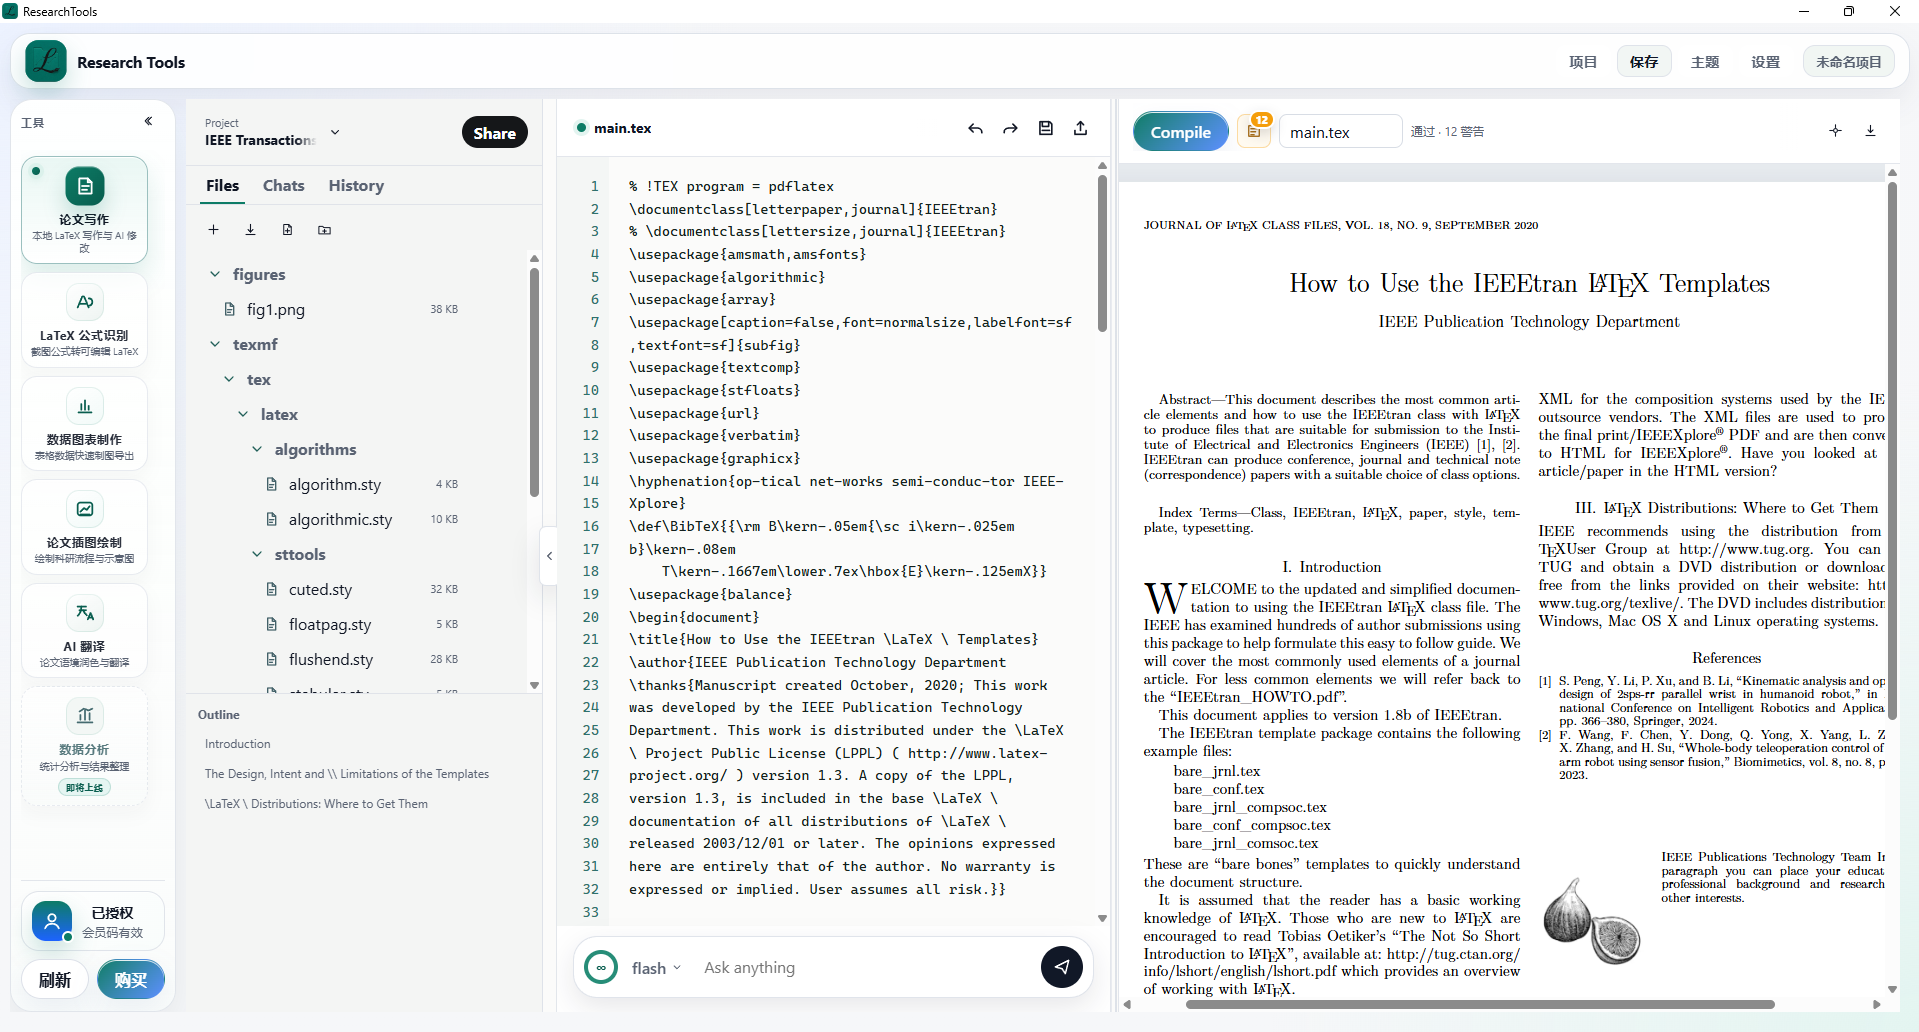Screen dimensions: 1919x1032
Task: Click the sparkle icon in preview toolbar
Action: (x=1835, y=131)
